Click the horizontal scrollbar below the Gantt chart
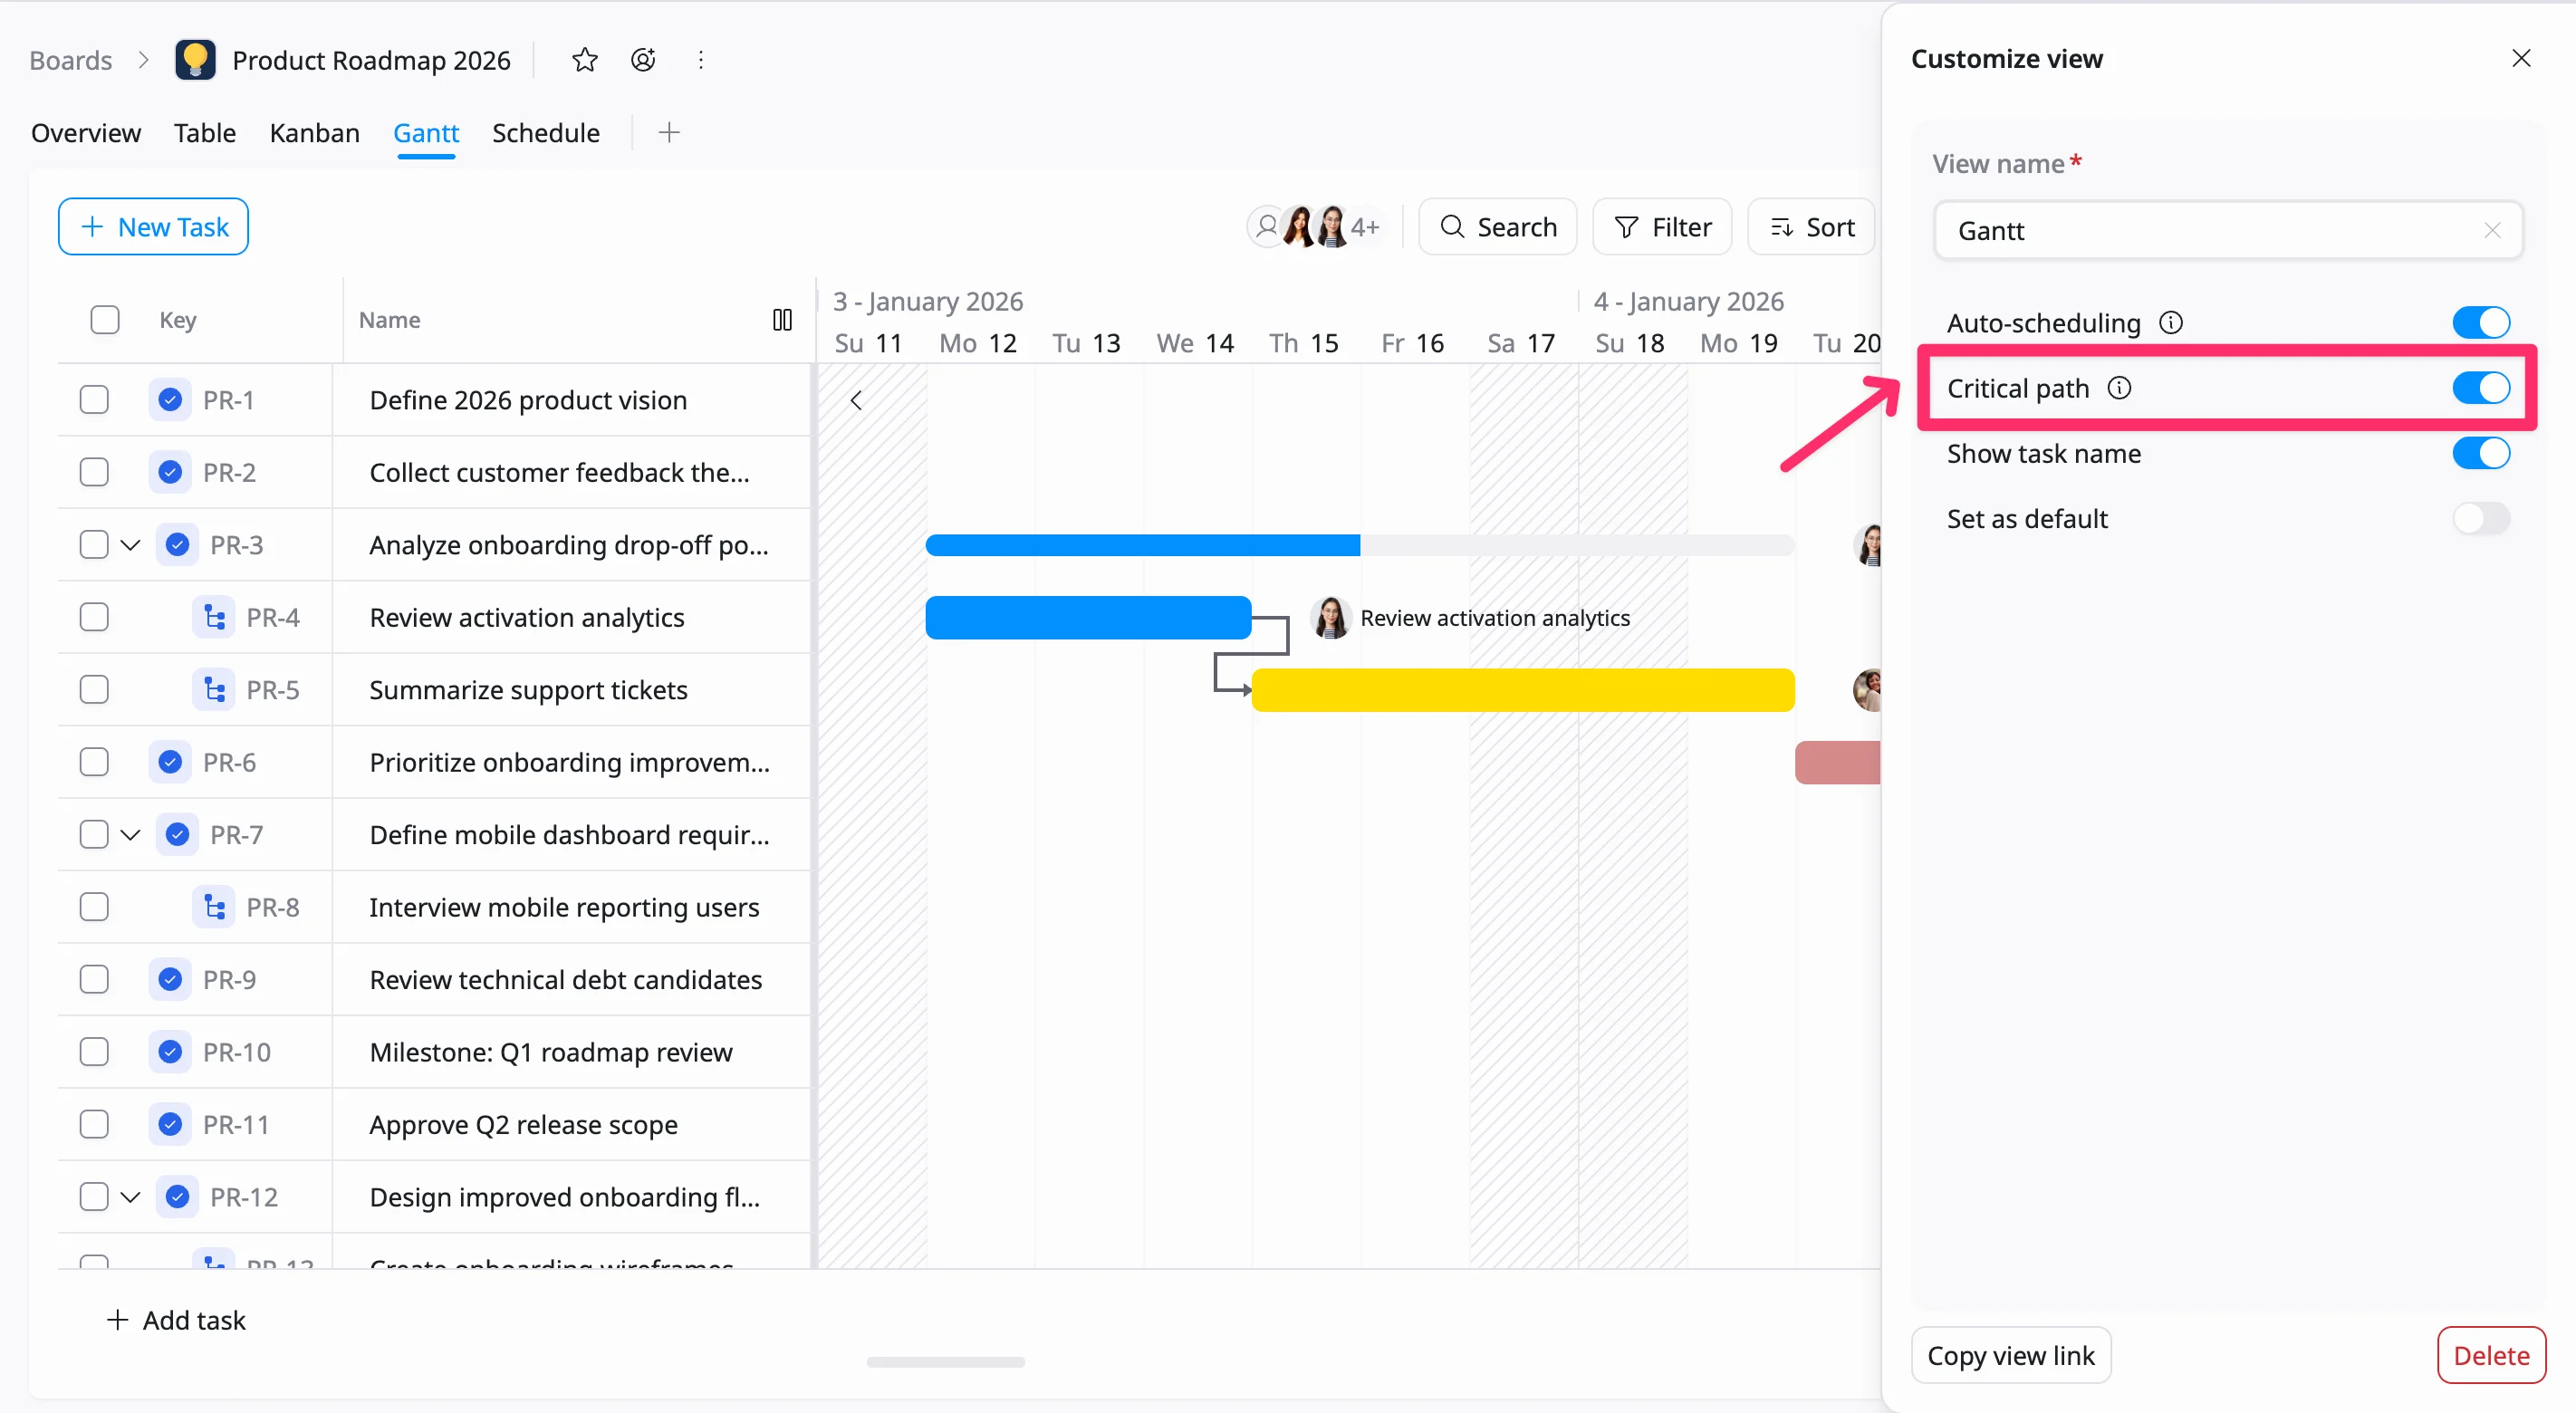Image resolution: width=2576 pixels, height=1413 pixels. tap(946, 1362)
